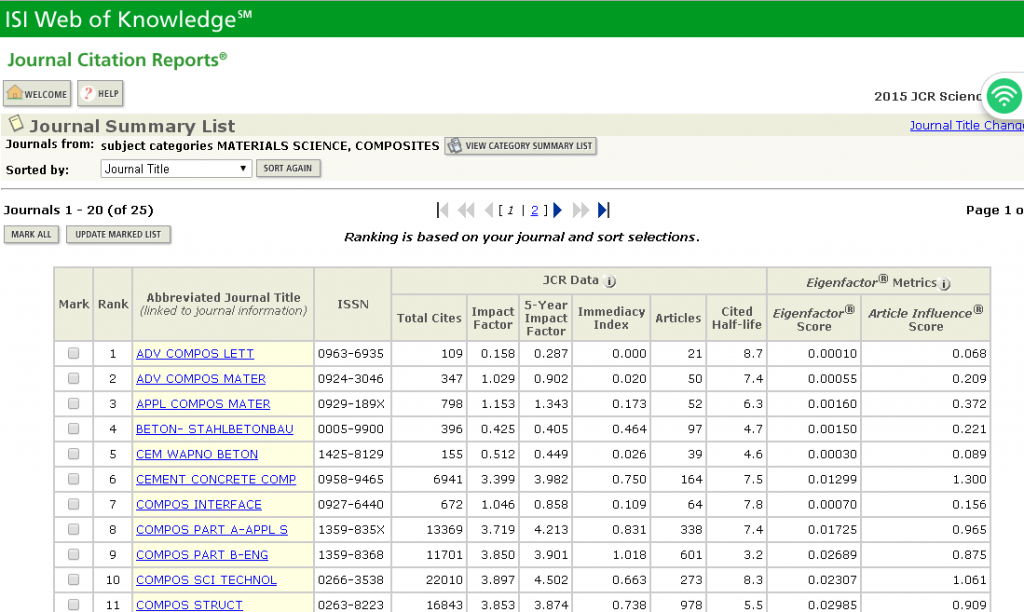Image resolution: width=1024 pixels, height=612 pixels.
Task: Go to page 2 link
Action: click(x=534, y=210)
